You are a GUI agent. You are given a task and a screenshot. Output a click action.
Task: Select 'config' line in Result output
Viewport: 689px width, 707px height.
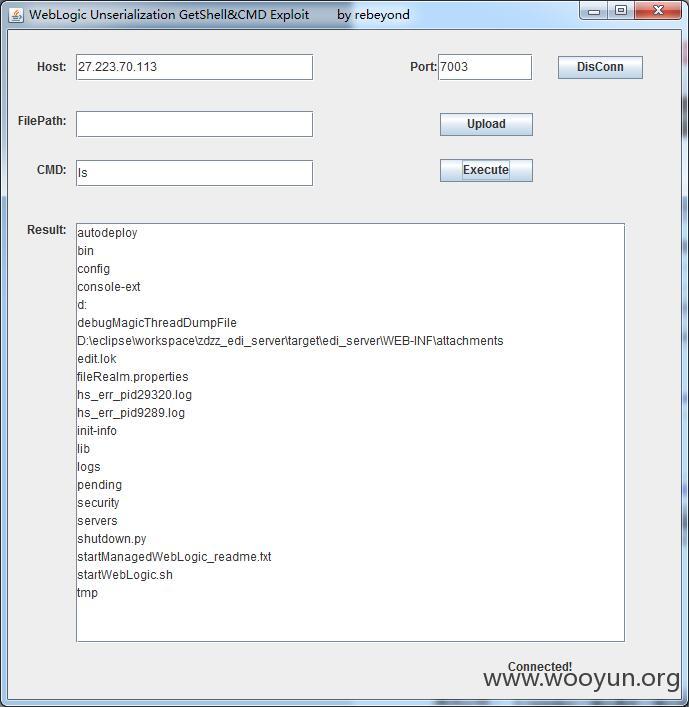[93, 269]
